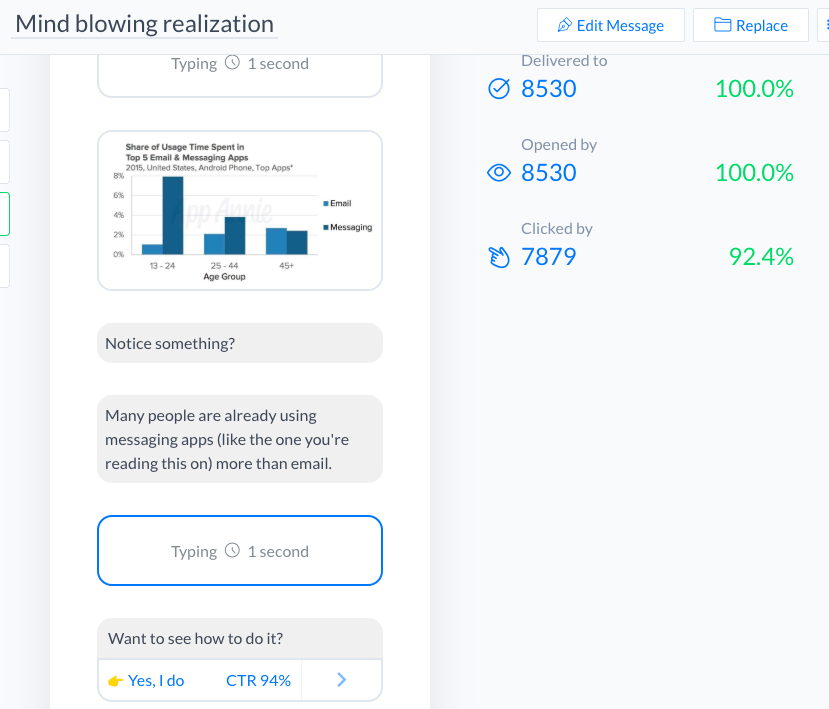This screenshot has width=829, height=709.
Task: Click the Messaging legend color swatch in chart
Action: pos(326,228)
